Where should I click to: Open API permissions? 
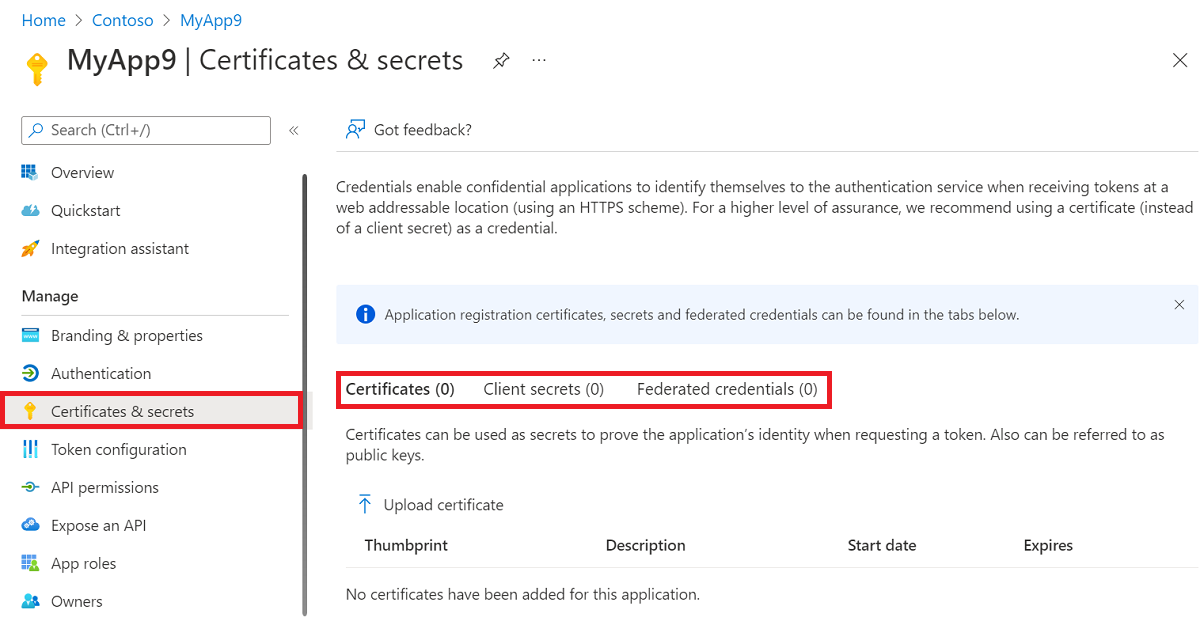(x=104, y=487)
